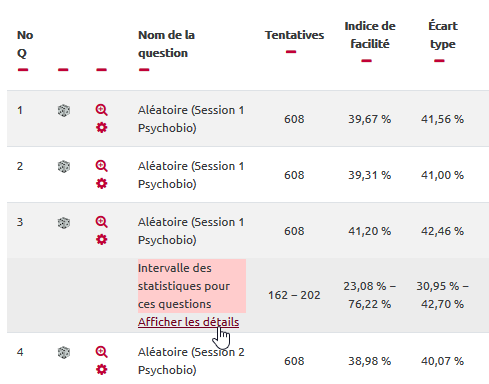Preview question 3 with magnifier icon
Viewport: 489px width, 384px height.
pos(102,222)
